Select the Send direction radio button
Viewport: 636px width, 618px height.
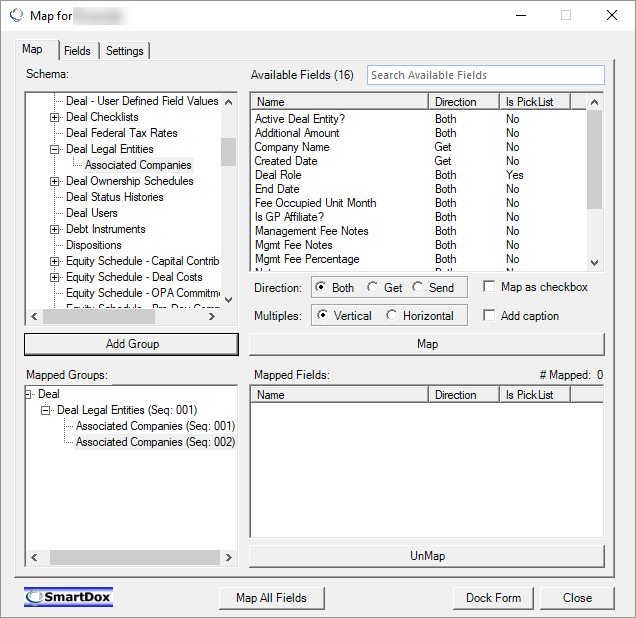point(417,287)
